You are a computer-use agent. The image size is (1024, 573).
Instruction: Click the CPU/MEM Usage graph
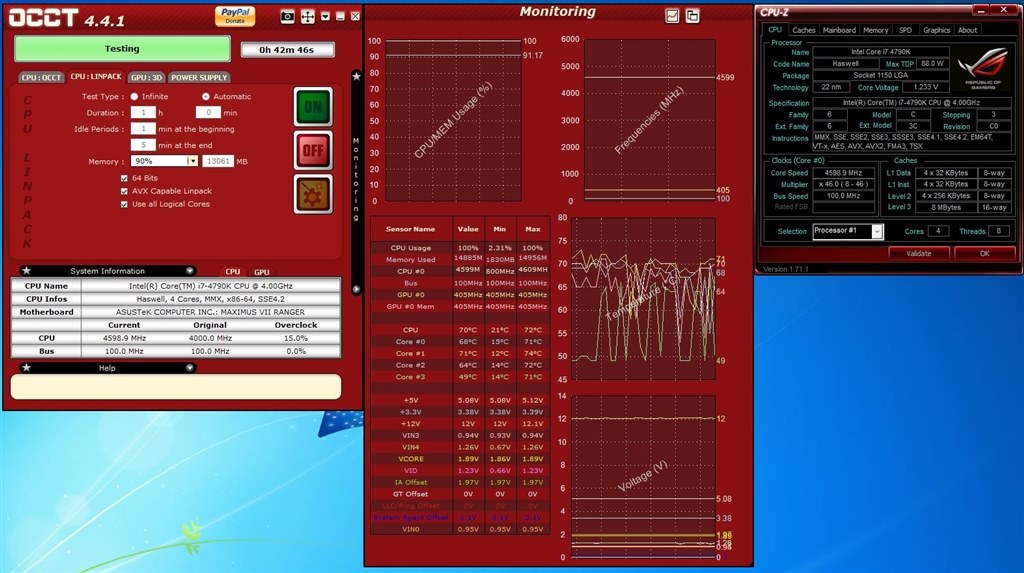click(x=453, y=120)
